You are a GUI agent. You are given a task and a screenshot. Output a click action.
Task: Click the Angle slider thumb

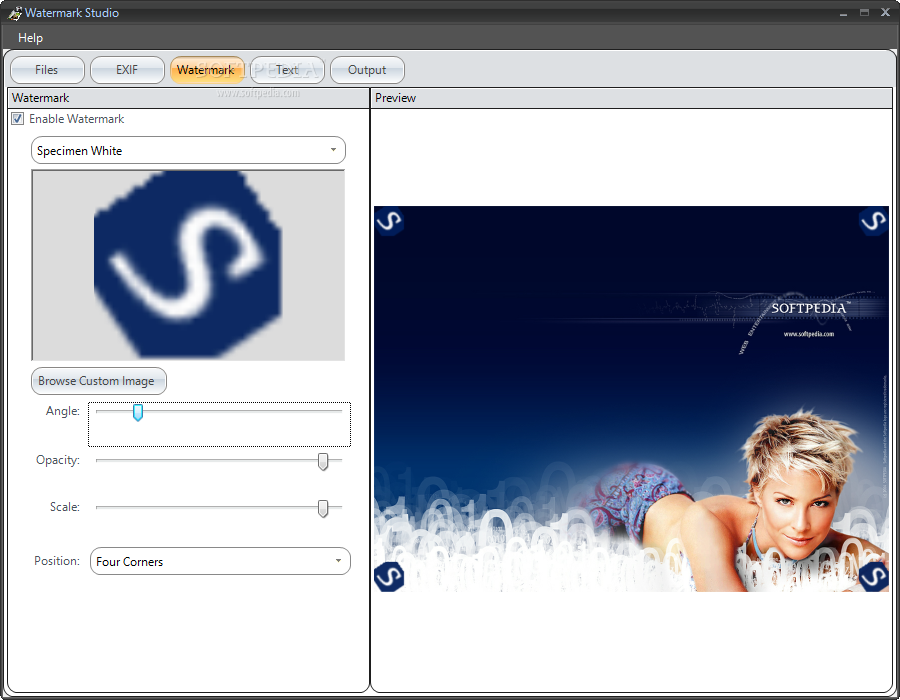[x=138, y=412]
